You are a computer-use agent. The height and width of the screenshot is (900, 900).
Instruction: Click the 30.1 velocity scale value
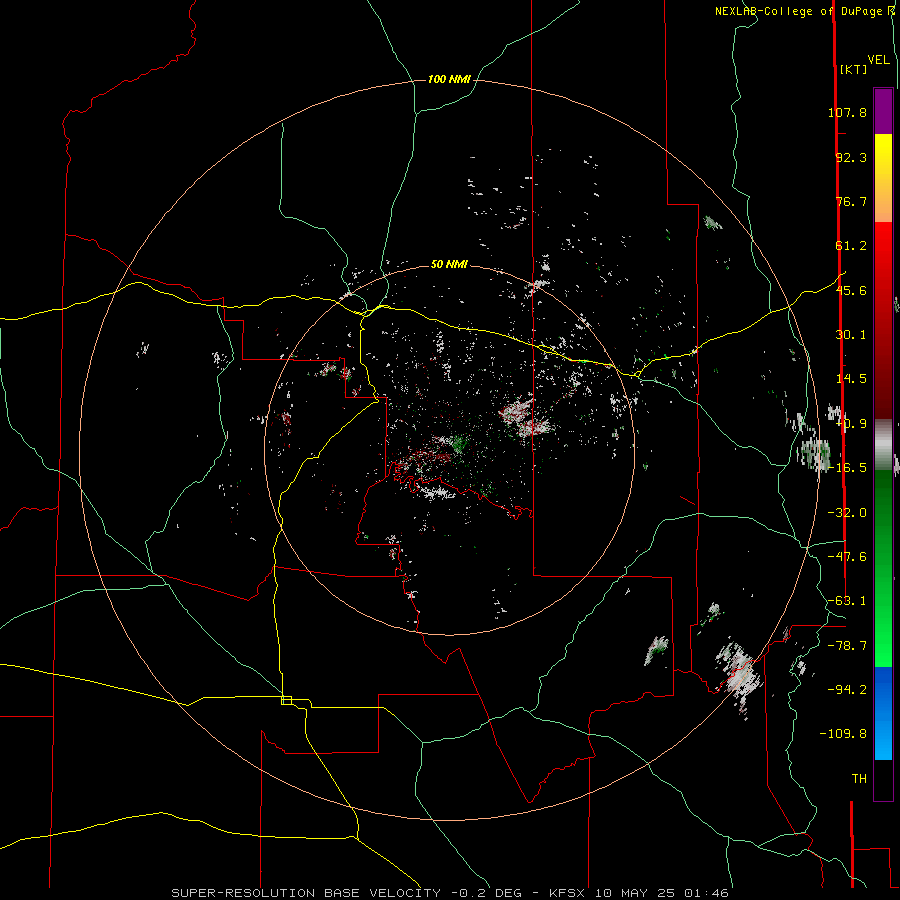click(x=851, y=335)
